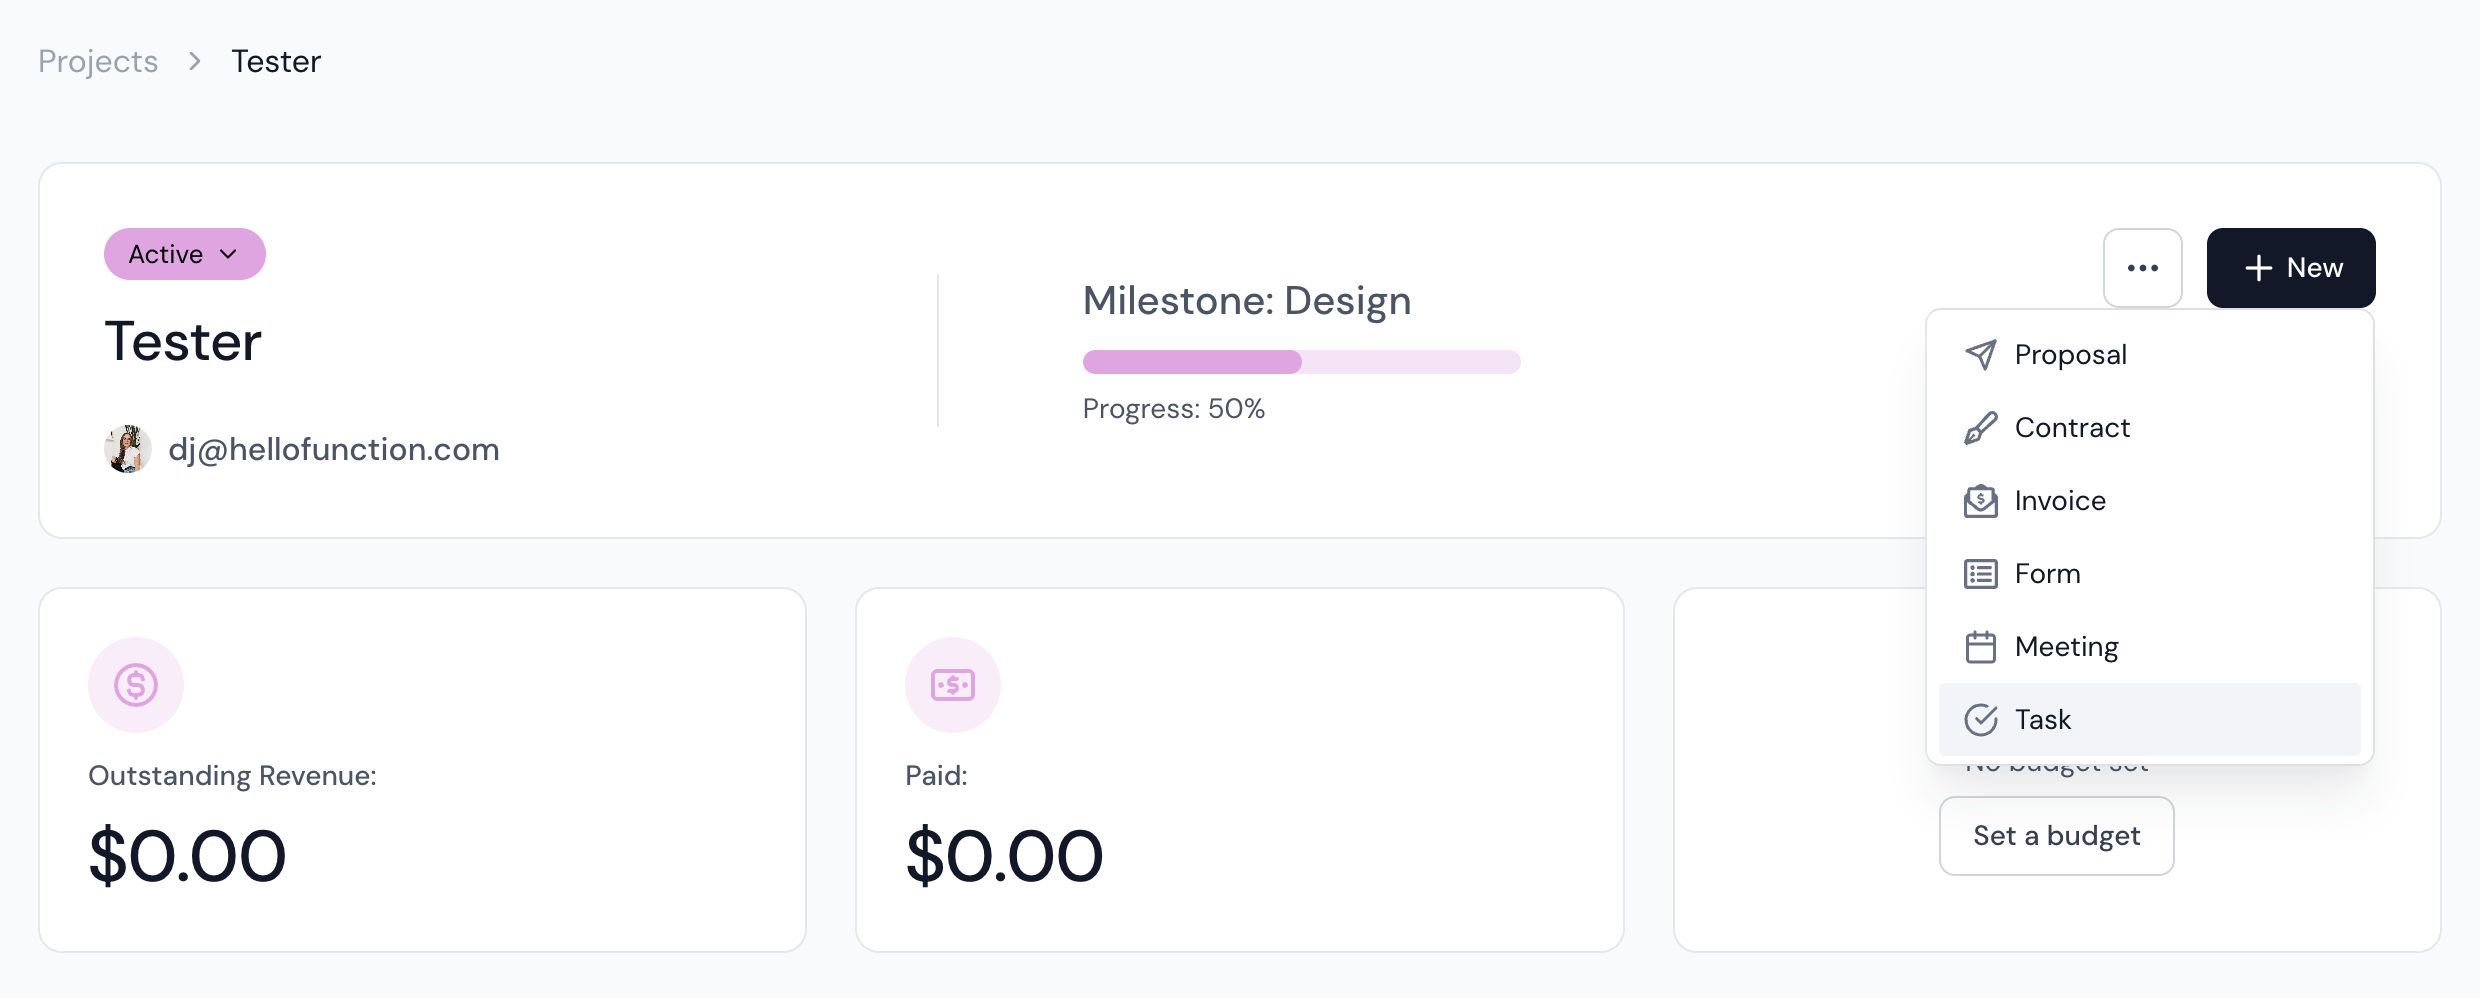The image size is (2480, 998).
Task: Click the Proposal paper-plane icon
Action: (x=1980, y=355)
